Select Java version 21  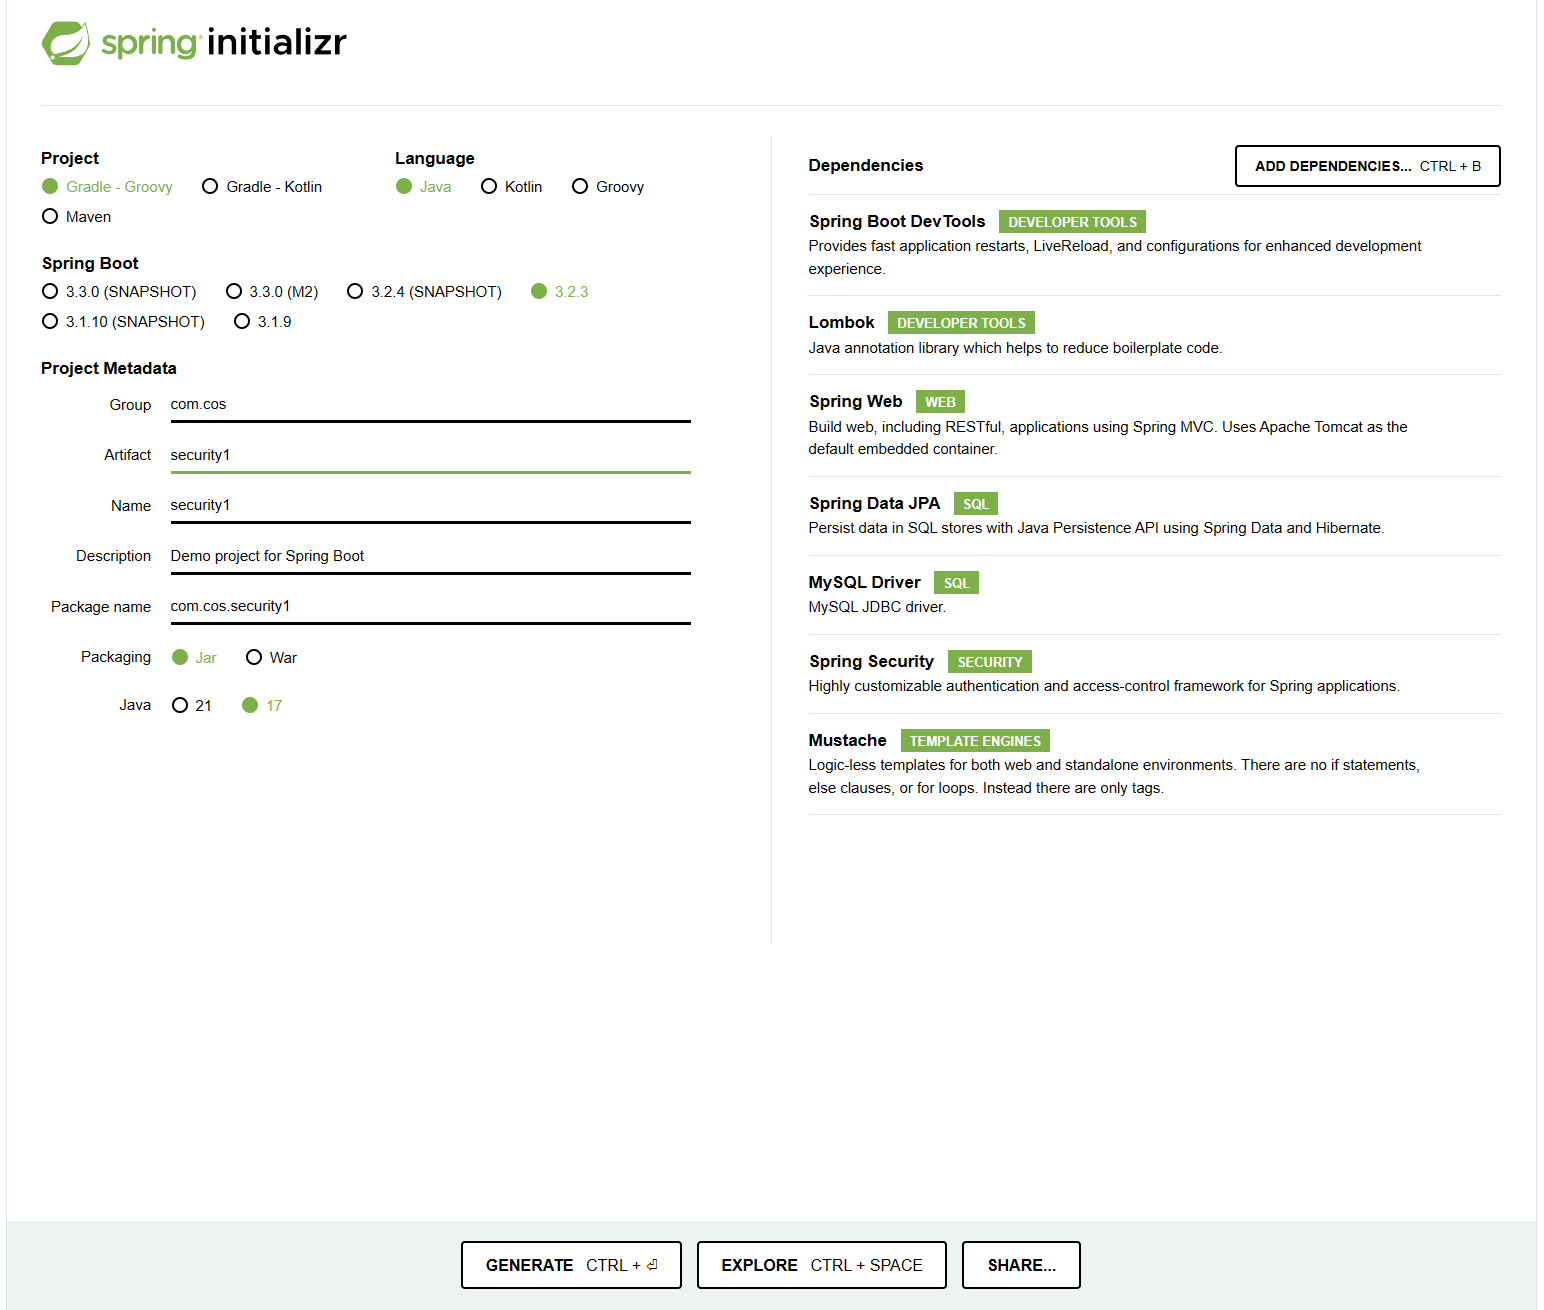pyautogui.click(x=191, y=706)
